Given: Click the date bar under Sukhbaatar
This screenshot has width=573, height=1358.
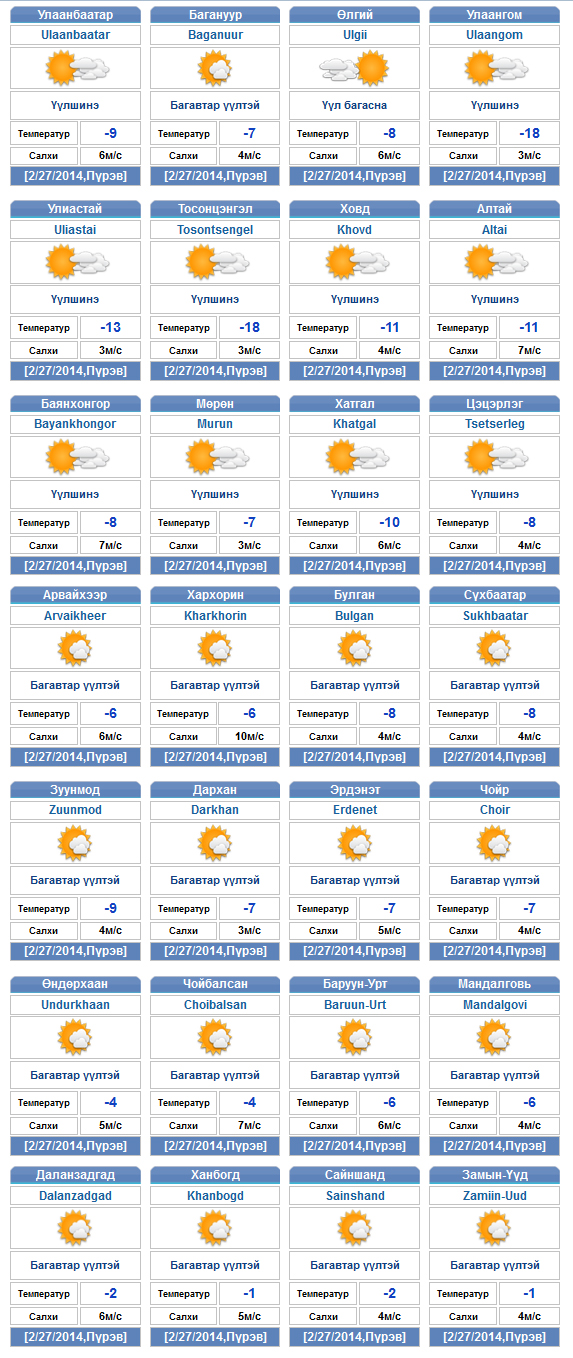Looking at the screenshot, I should click(x=495, y=757).
